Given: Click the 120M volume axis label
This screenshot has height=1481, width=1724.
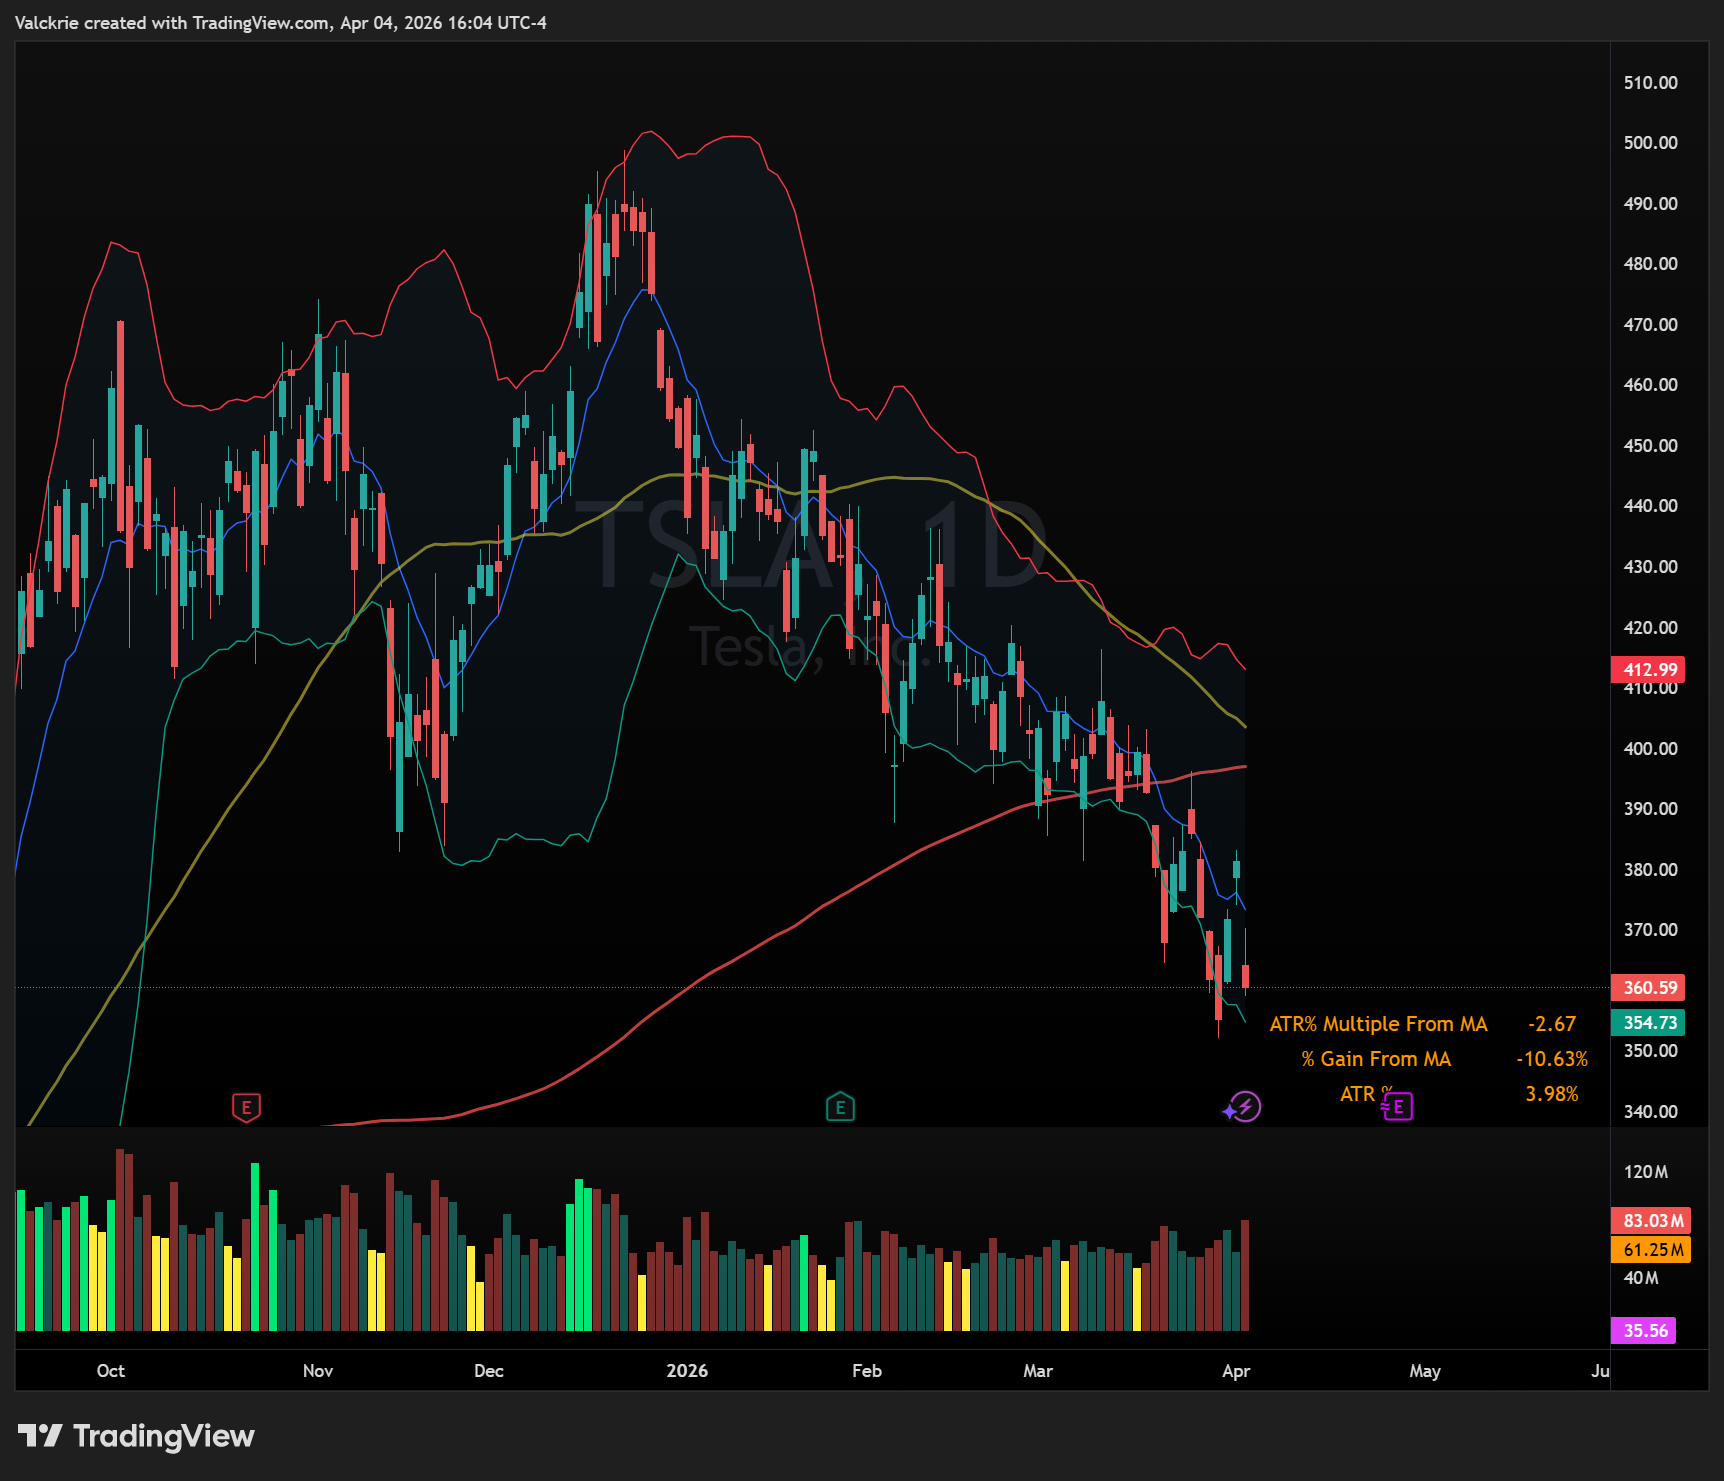Looking at the screenshot, I should point(1646,1172).
